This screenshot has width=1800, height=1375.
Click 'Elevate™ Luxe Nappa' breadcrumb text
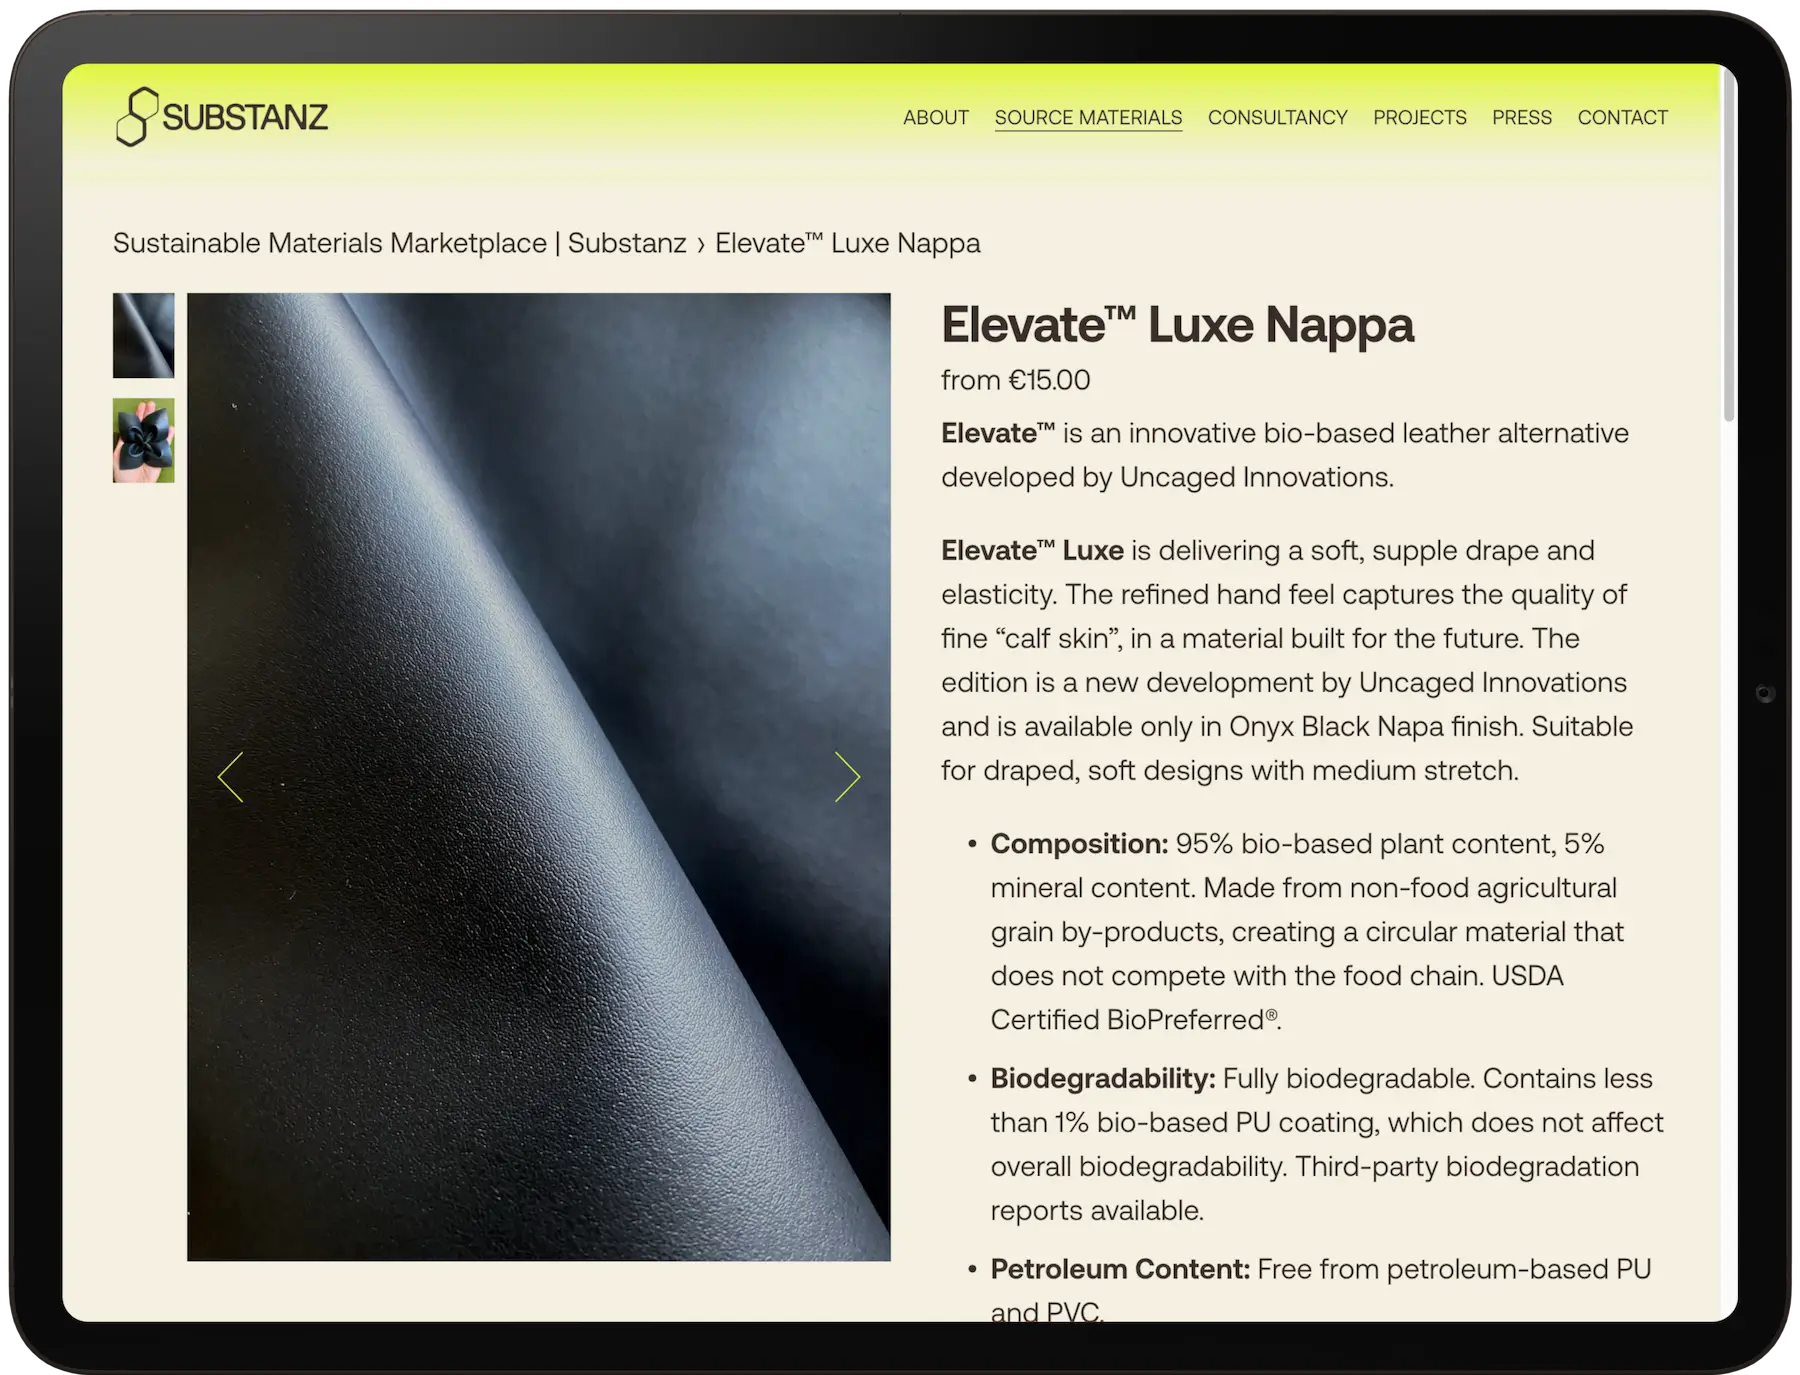pos(848,243)
